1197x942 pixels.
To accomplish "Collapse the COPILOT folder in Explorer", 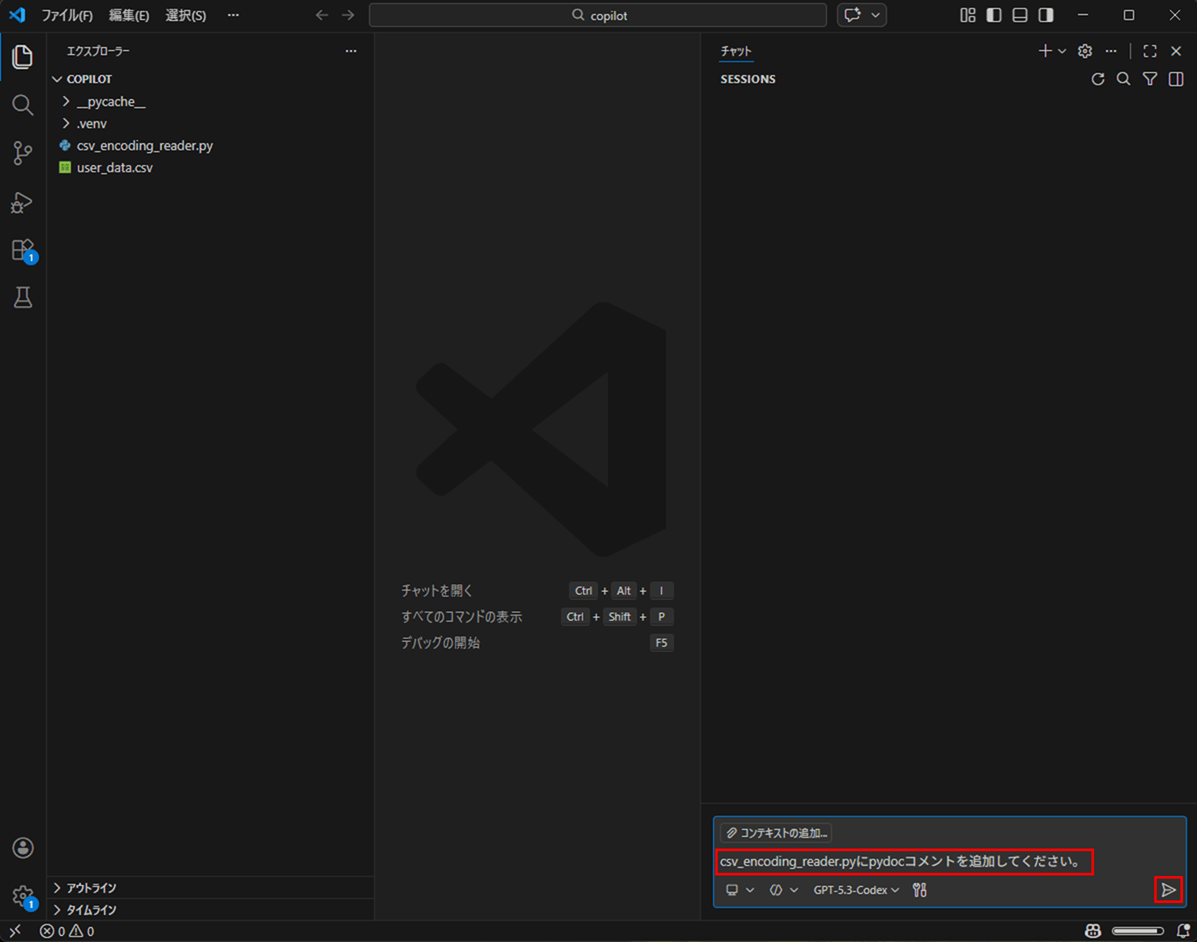I will 88,78.
